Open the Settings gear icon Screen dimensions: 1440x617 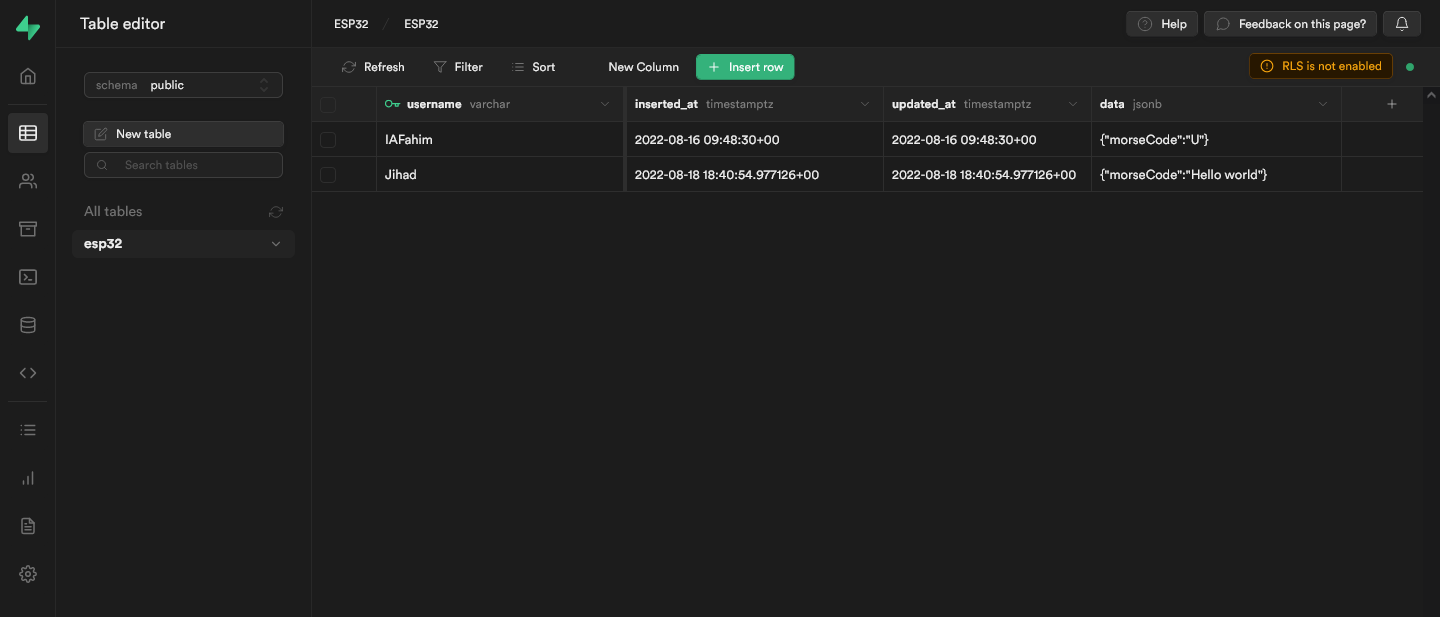[x=28, y=574]
